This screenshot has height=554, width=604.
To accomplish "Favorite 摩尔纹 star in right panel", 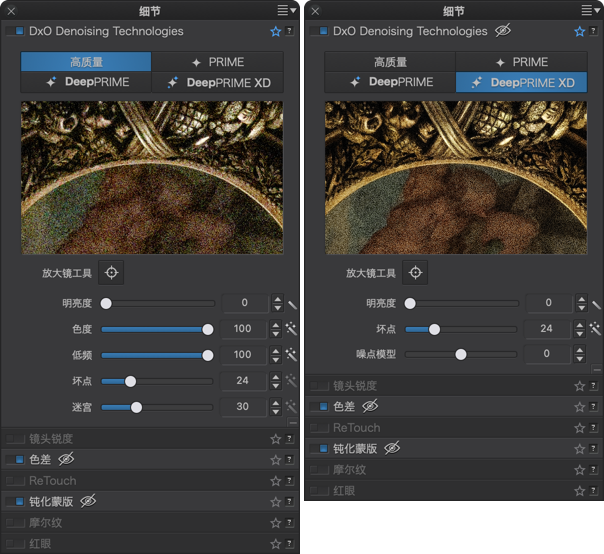I will point(579,470).
